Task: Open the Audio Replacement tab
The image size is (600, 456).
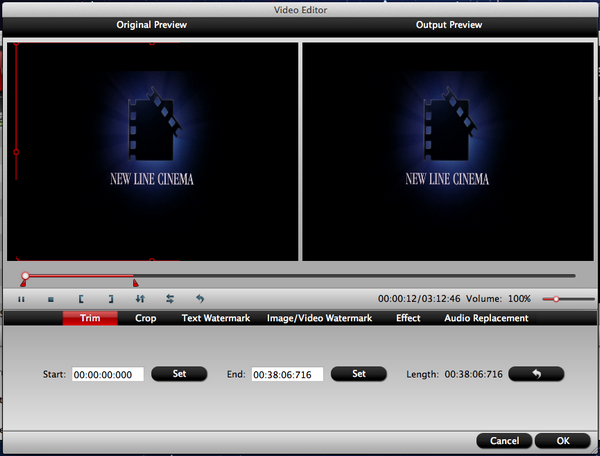Action: click(x=486, y=318)
